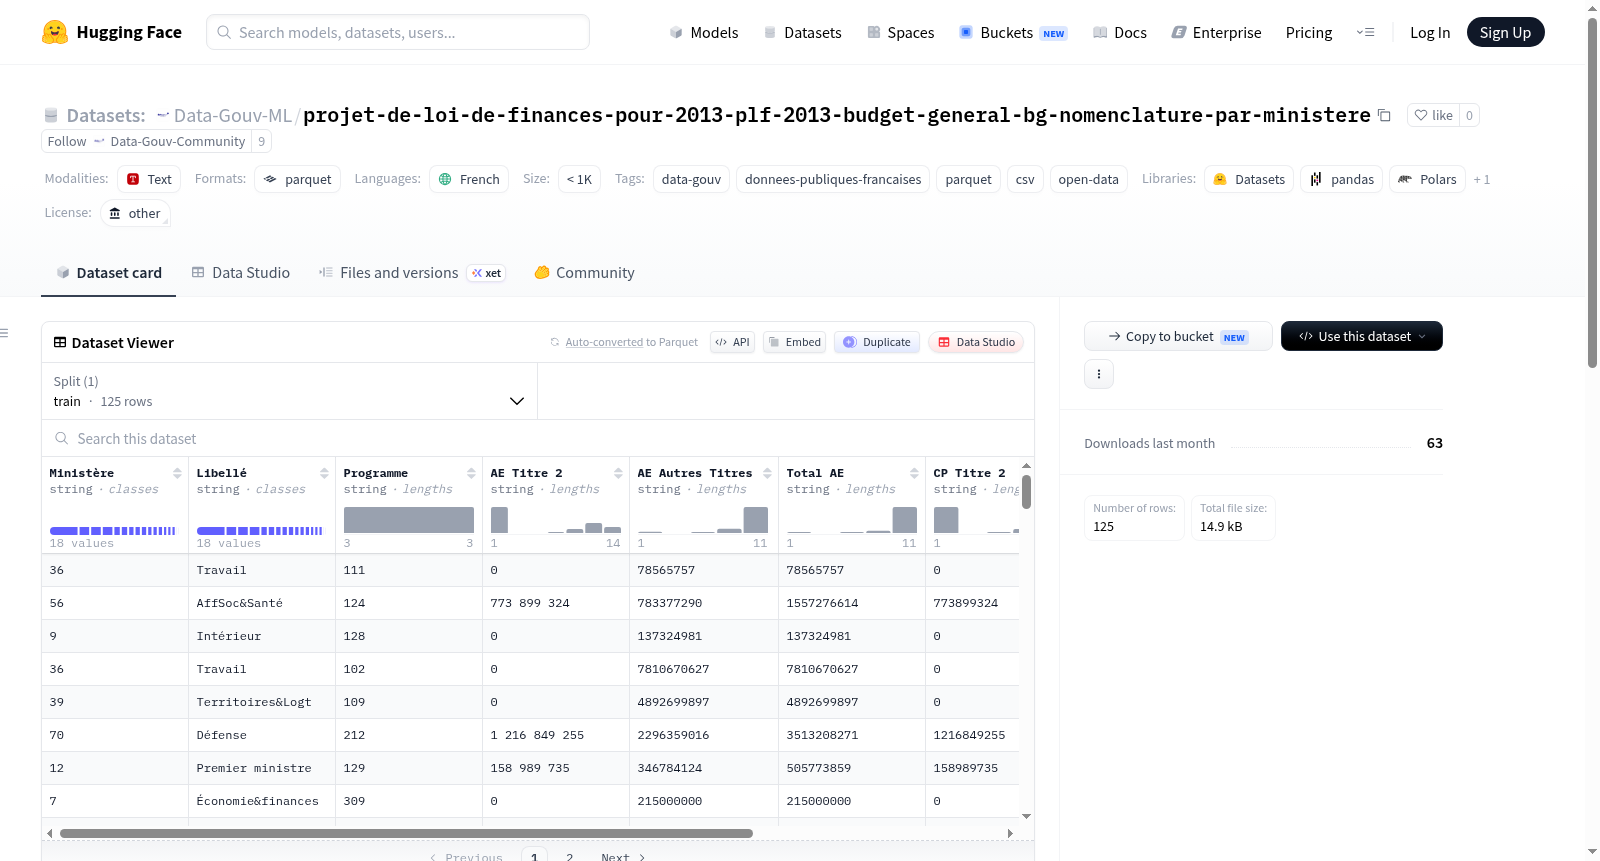
Task: Select the donnees-publiques-francaises tag
Action: point(833,179)
